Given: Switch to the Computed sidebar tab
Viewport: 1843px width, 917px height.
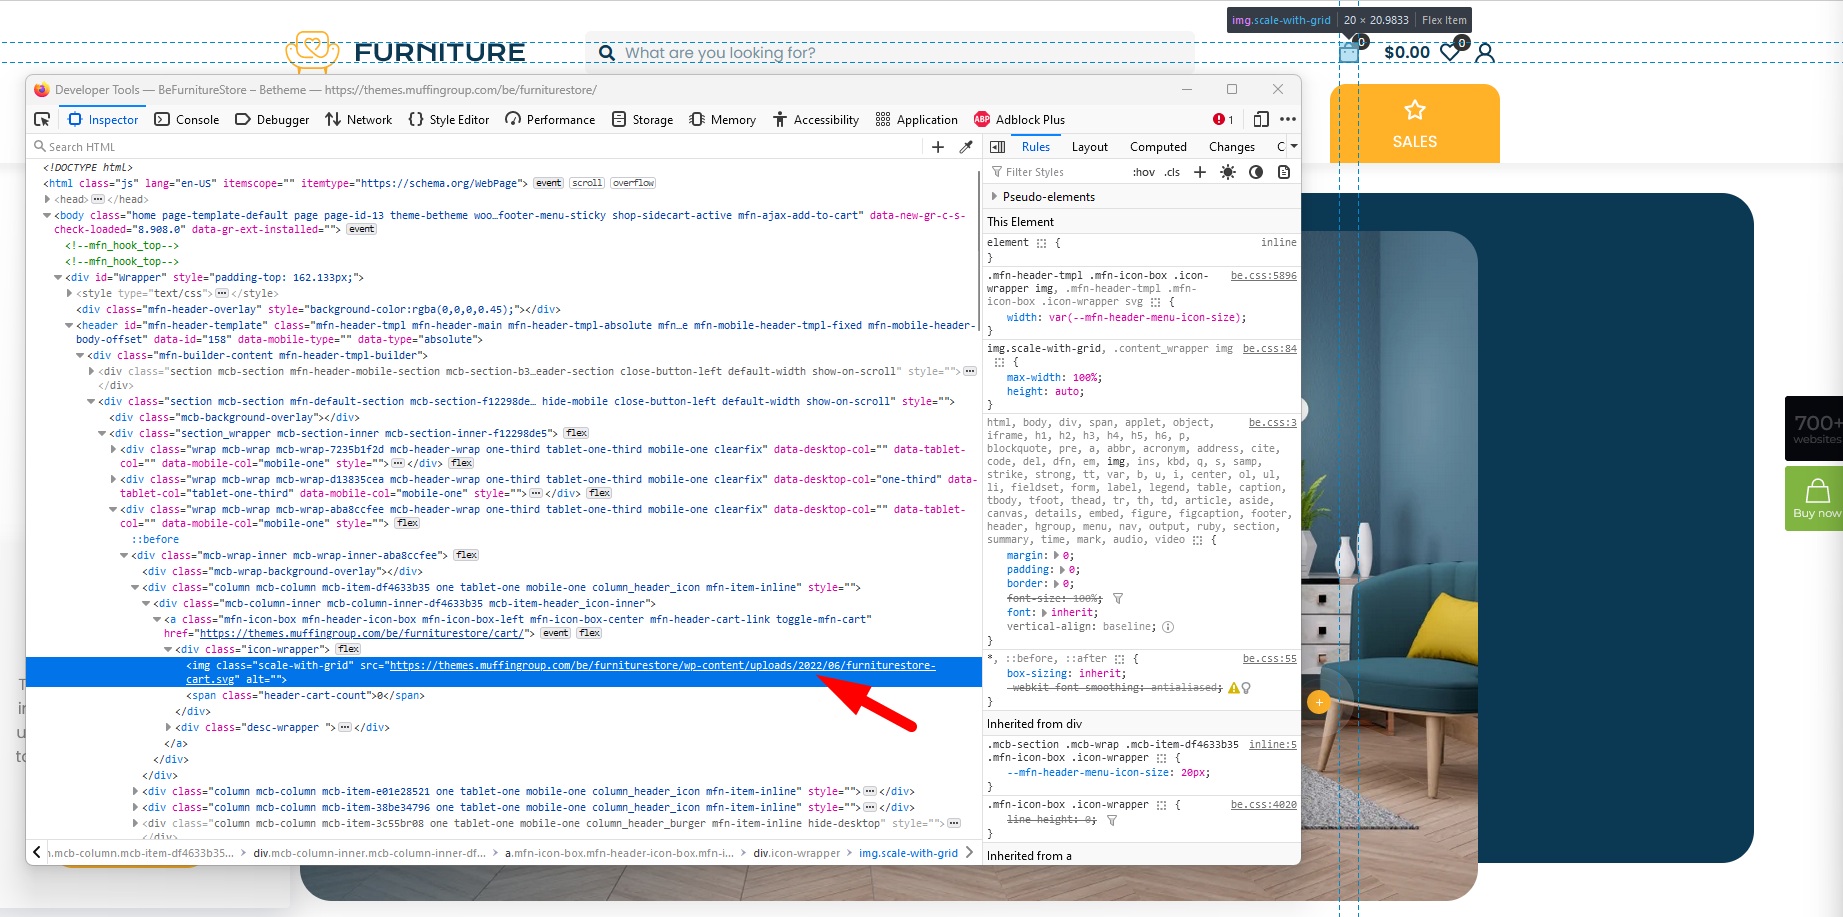Looking at the screenshot, I should [1158, 147].
